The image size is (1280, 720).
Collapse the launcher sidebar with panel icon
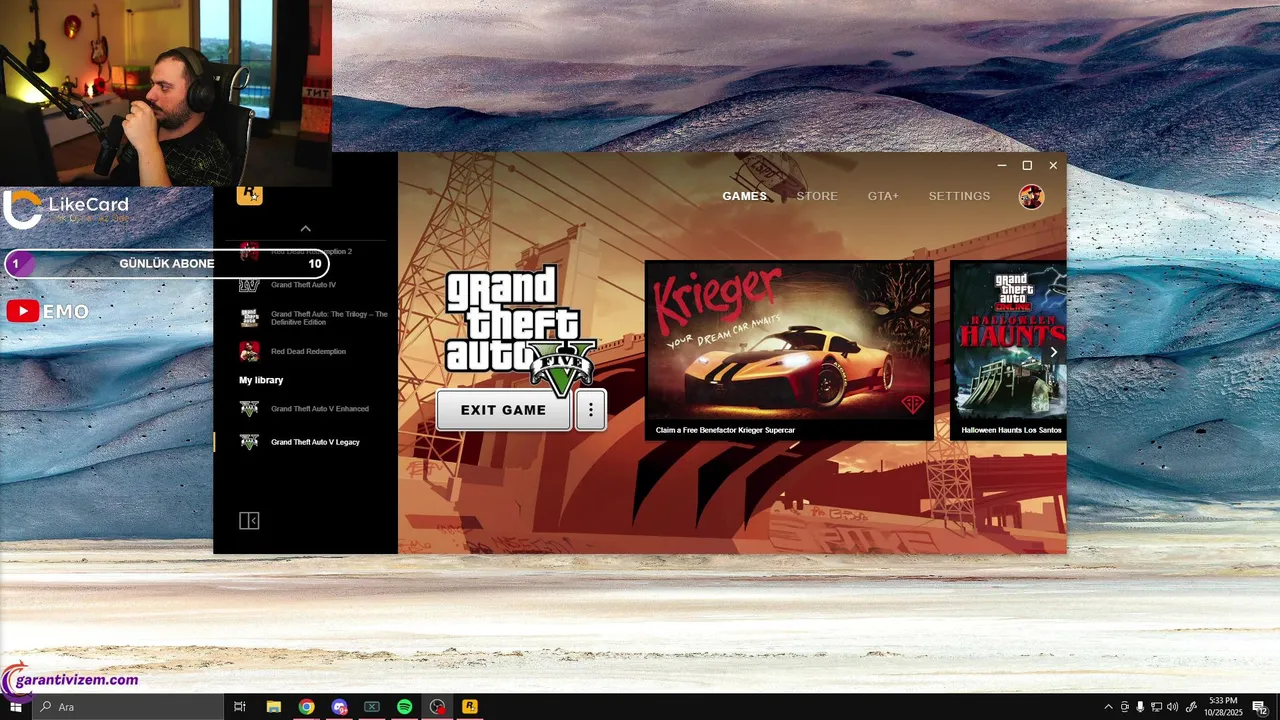[249, 521]
